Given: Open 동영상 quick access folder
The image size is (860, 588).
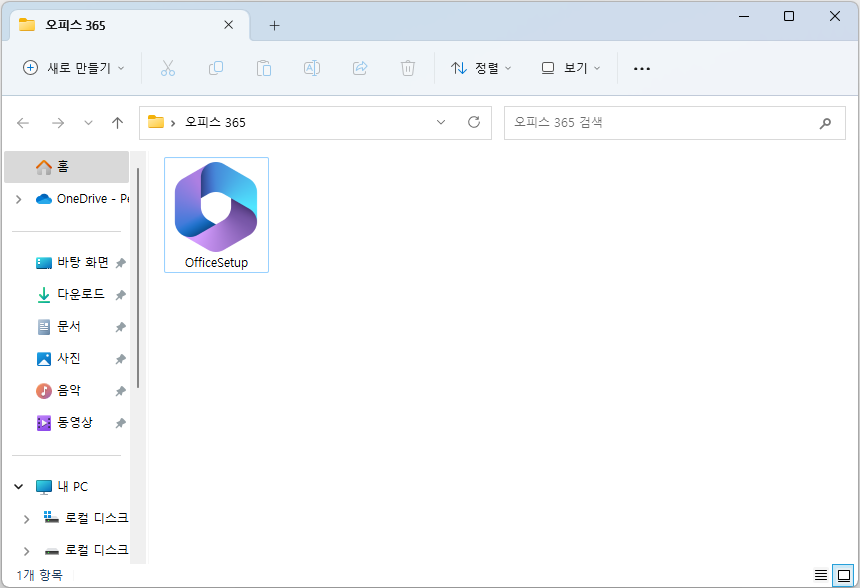Looking at the screenshot, I should coord(64,423).
